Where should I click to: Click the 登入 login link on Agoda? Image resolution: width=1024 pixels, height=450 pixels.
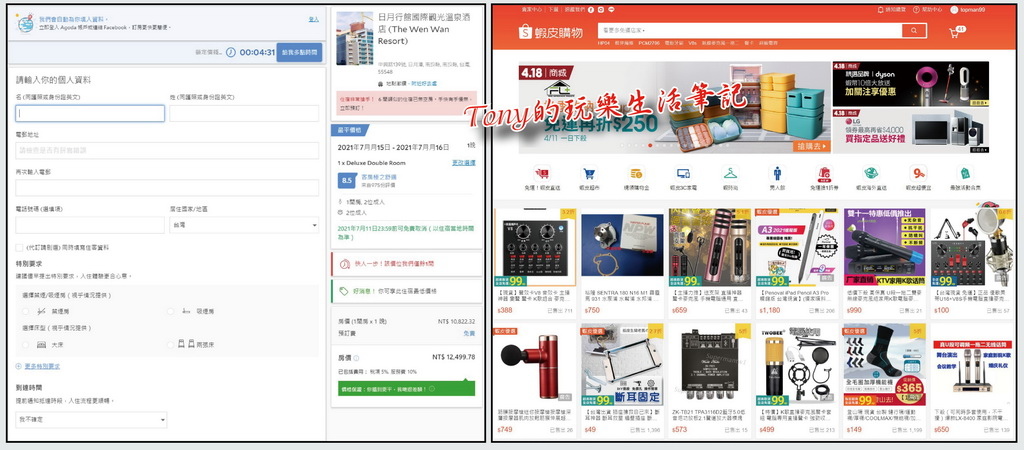313,20
